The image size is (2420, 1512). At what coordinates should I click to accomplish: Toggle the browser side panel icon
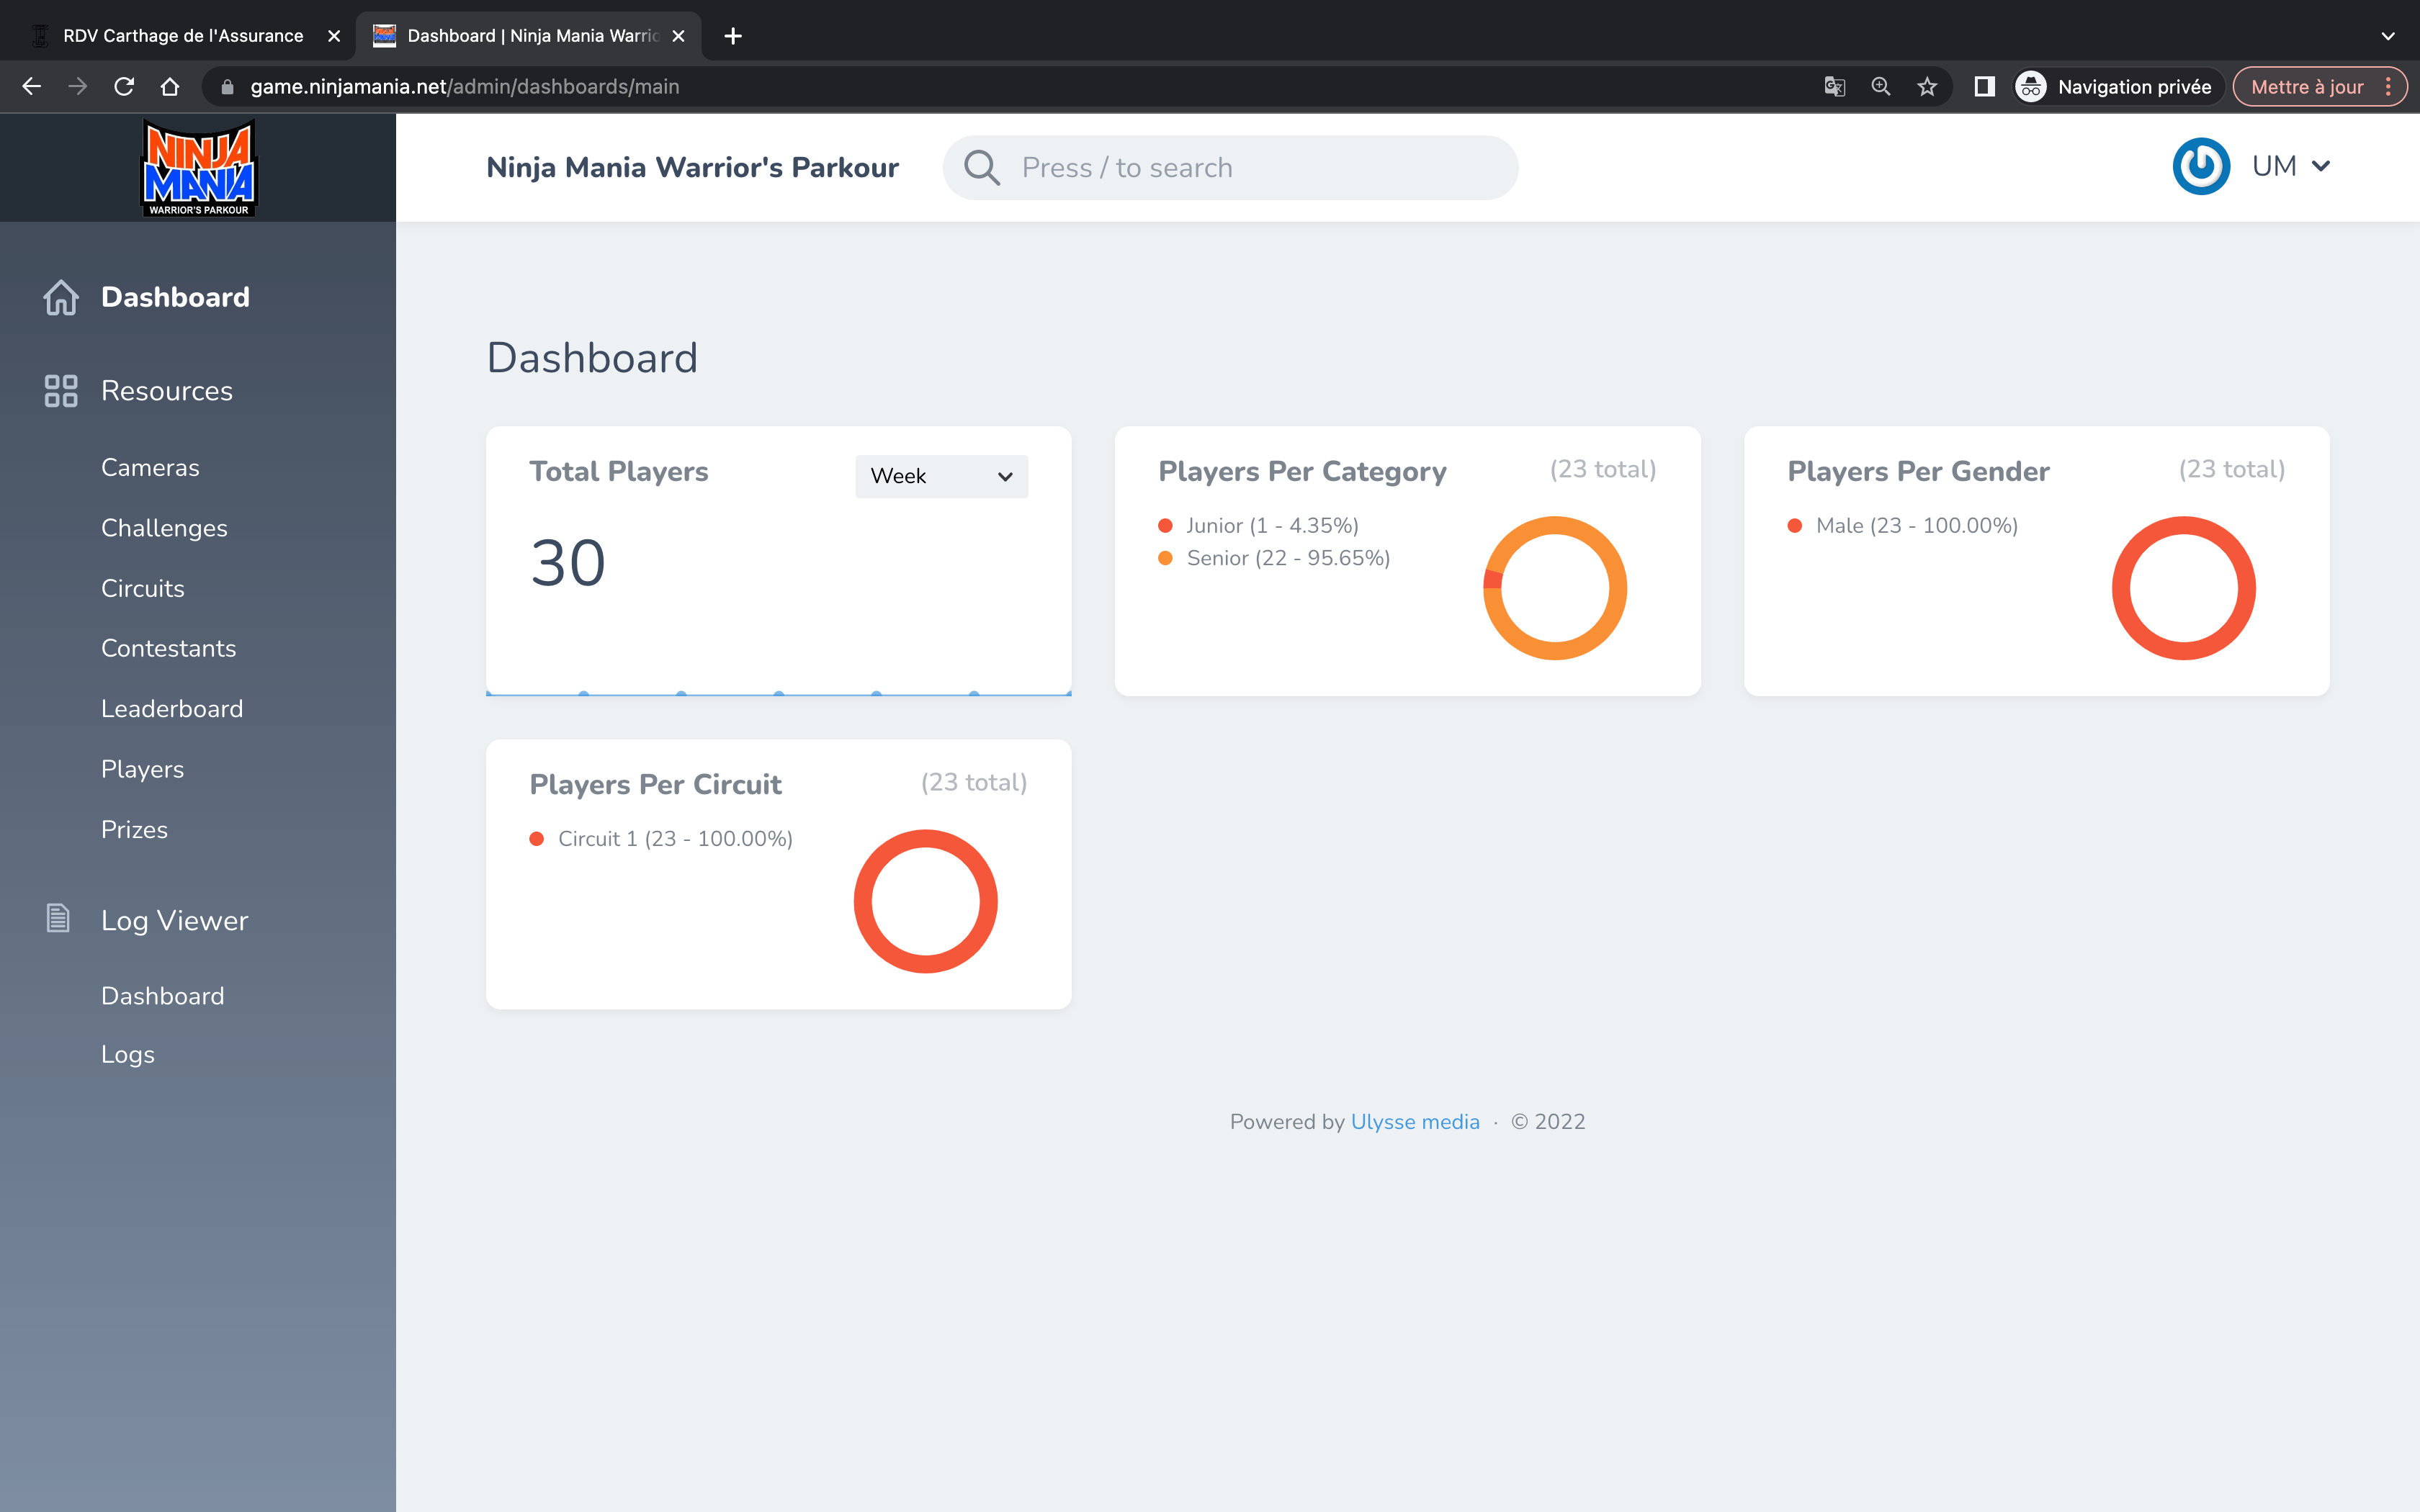click(x=1984, y=87)
